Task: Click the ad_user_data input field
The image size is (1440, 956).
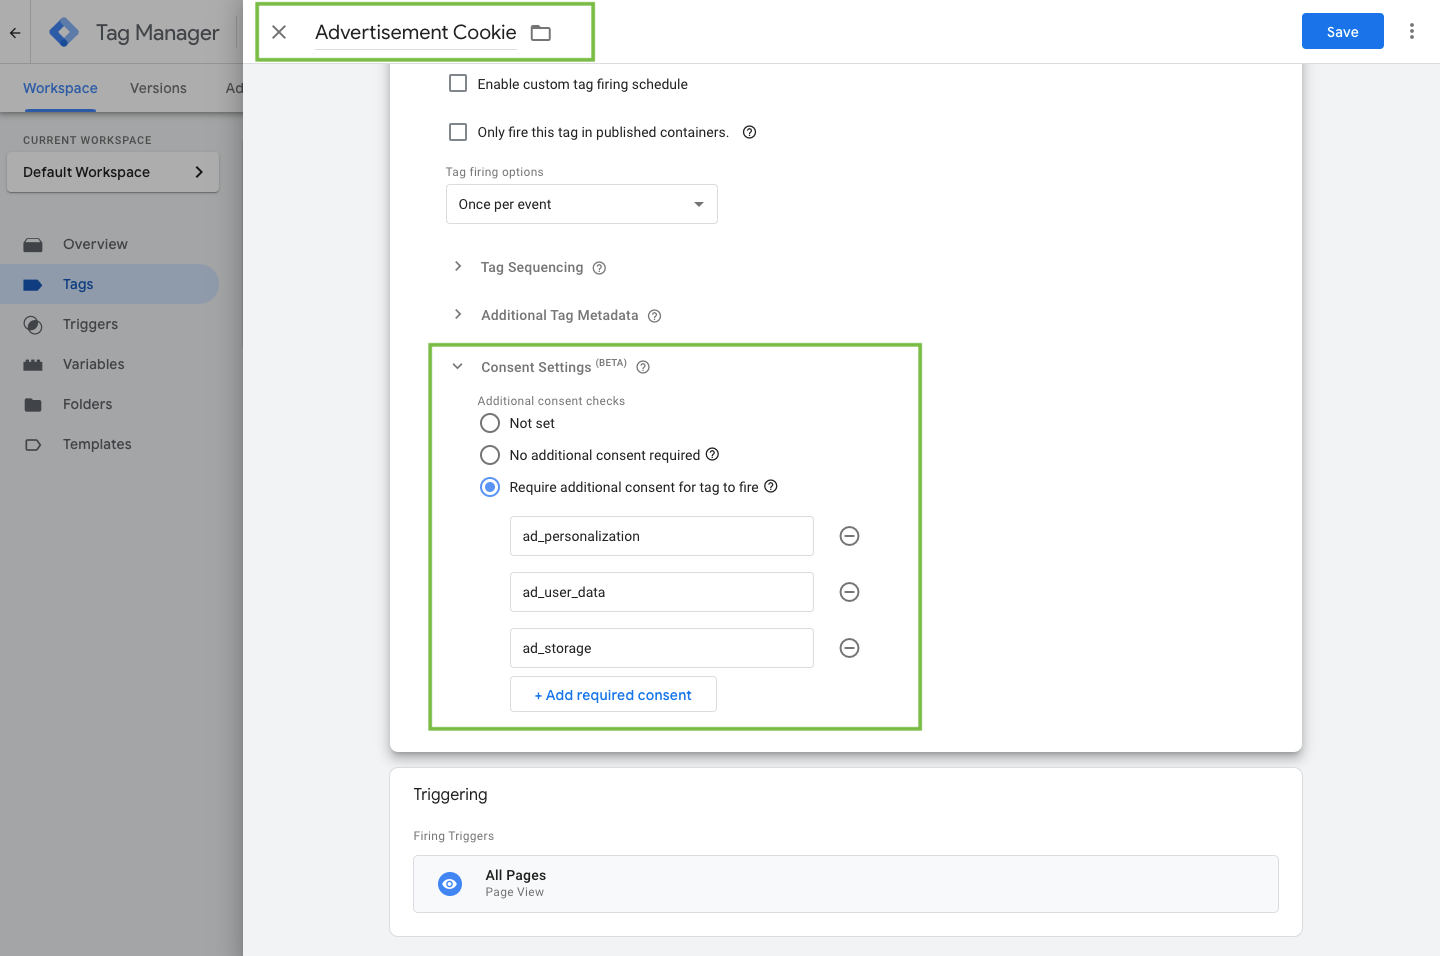Action: 661,592
